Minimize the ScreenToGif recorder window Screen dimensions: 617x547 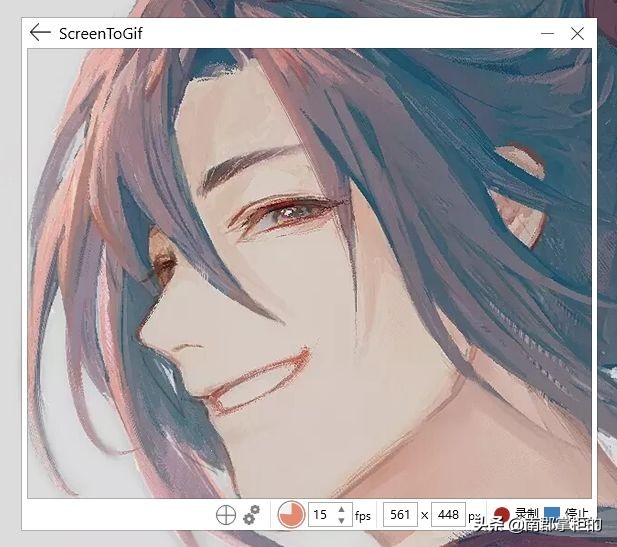coord(547,33)
